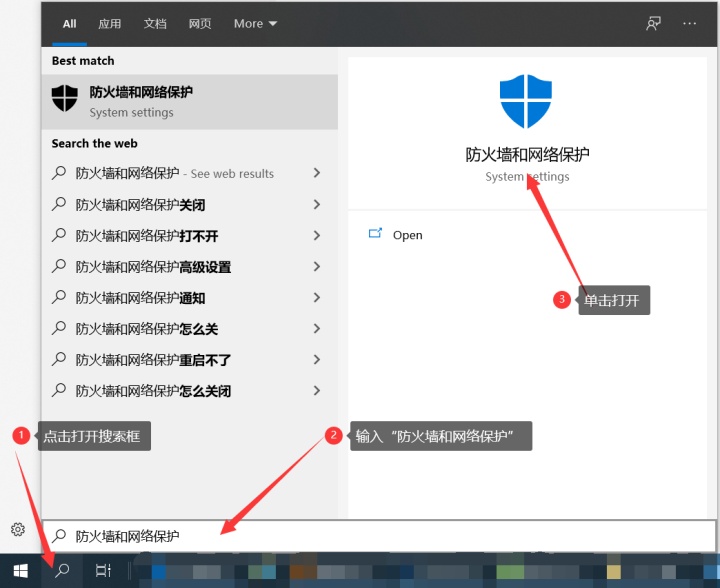Screen dimensions: 720x588
Task: Click the 防火墙和网络保护 title in preview pane
Action: [x=527, y=155]
